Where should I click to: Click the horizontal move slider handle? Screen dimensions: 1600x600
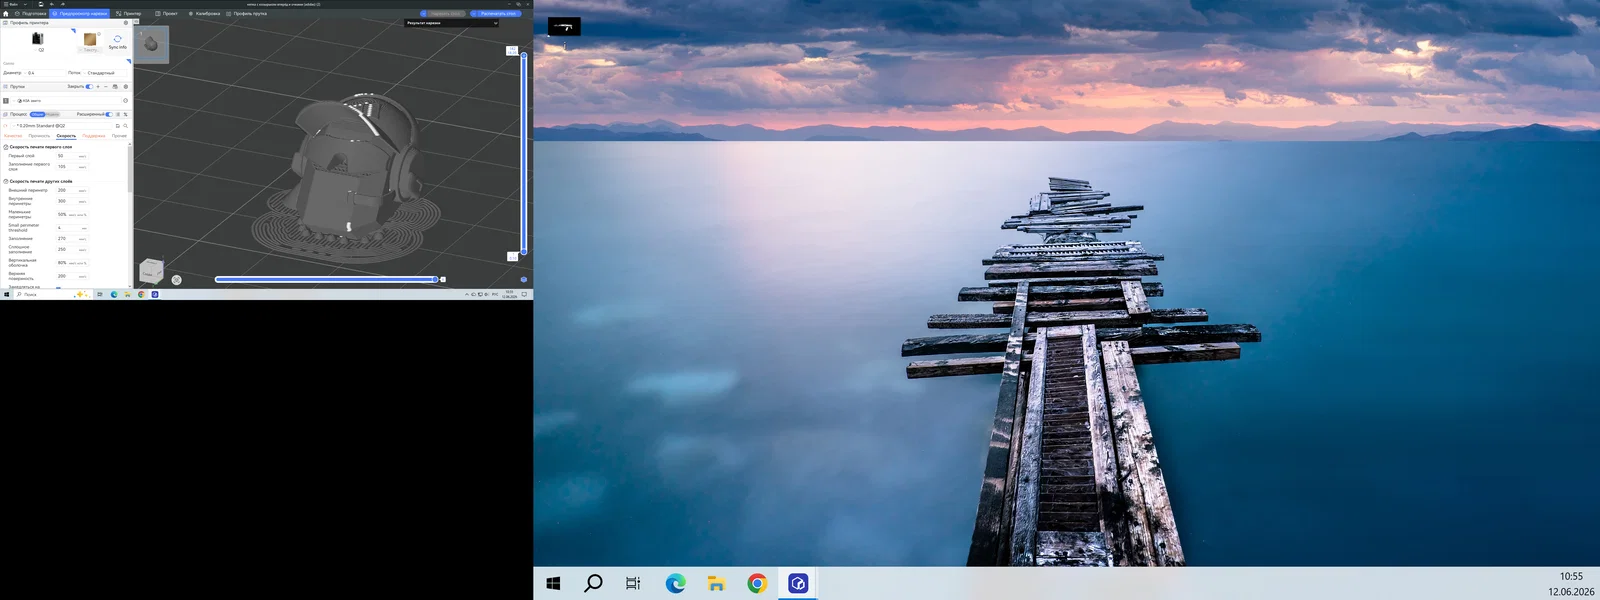[x=436, y=279]
